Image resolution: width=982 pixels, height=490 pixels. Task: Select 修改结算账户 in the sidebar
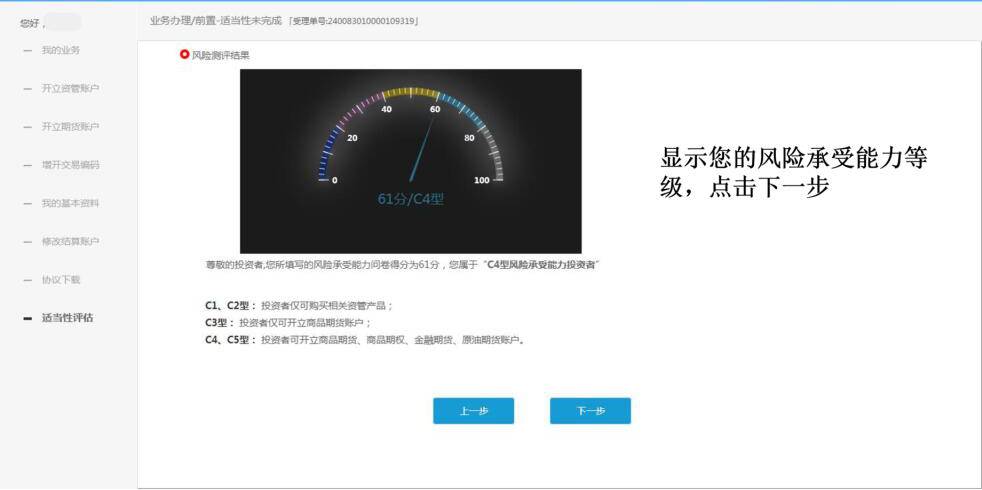pos(70,241)
